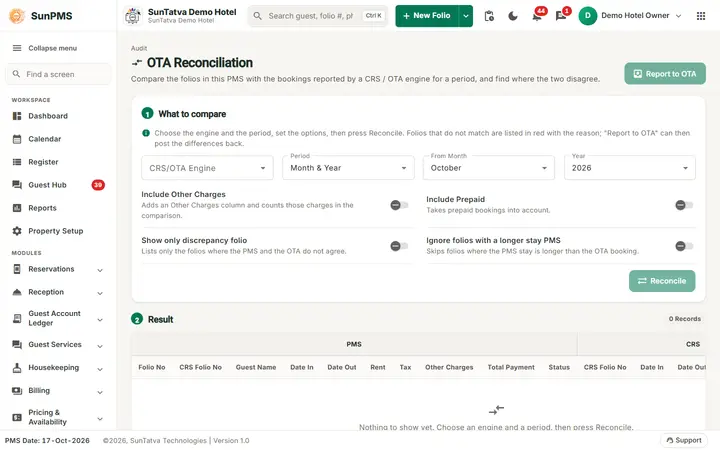Enable Include Other Charges toggle
Screen dimensions: 720x450
point(399,205)
